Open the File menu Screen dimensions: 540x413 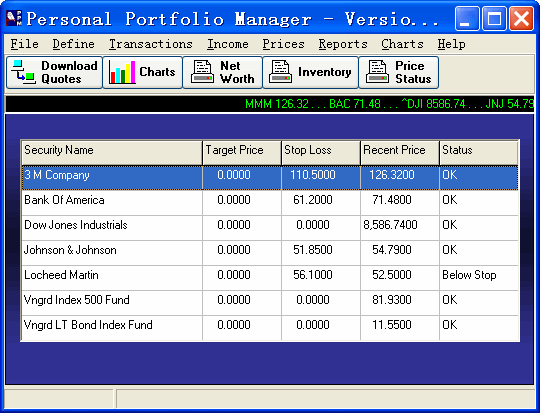pos(24,44)
